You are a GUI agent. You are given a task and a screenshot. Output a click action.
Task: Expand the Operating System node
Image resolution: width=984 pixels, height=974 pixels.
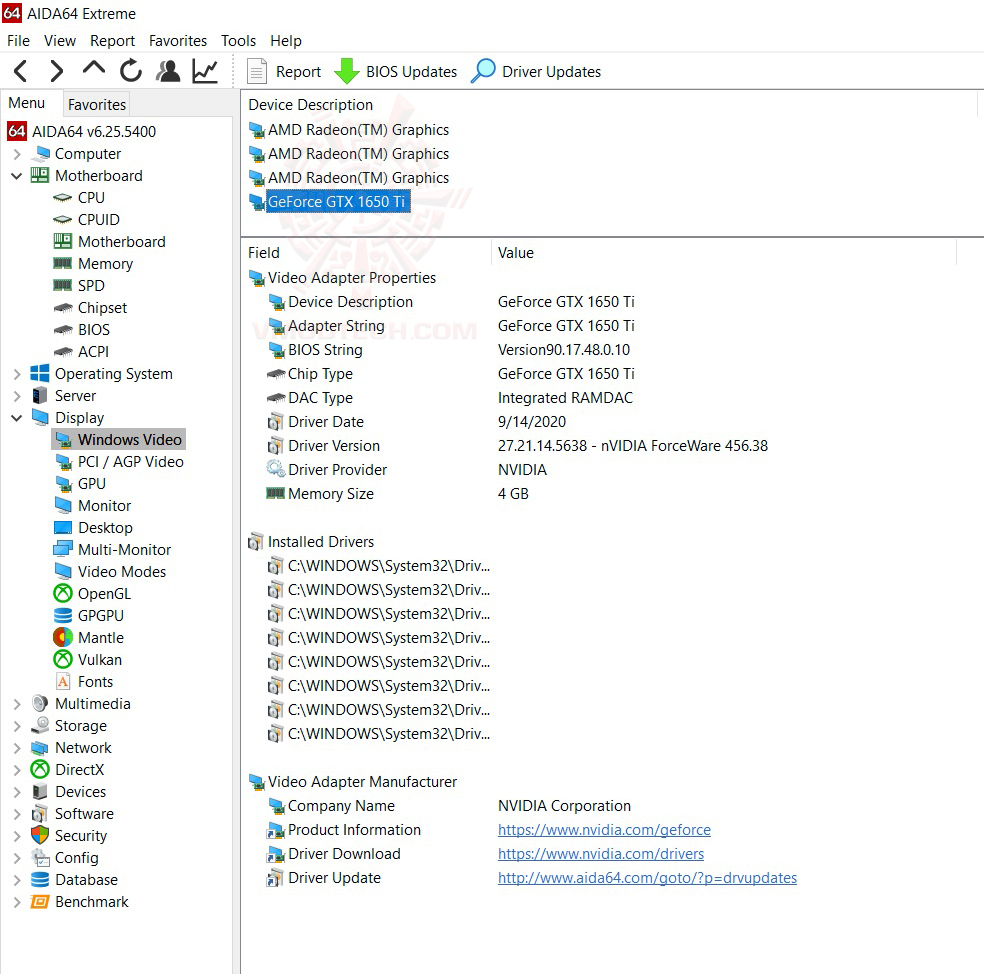17,374
